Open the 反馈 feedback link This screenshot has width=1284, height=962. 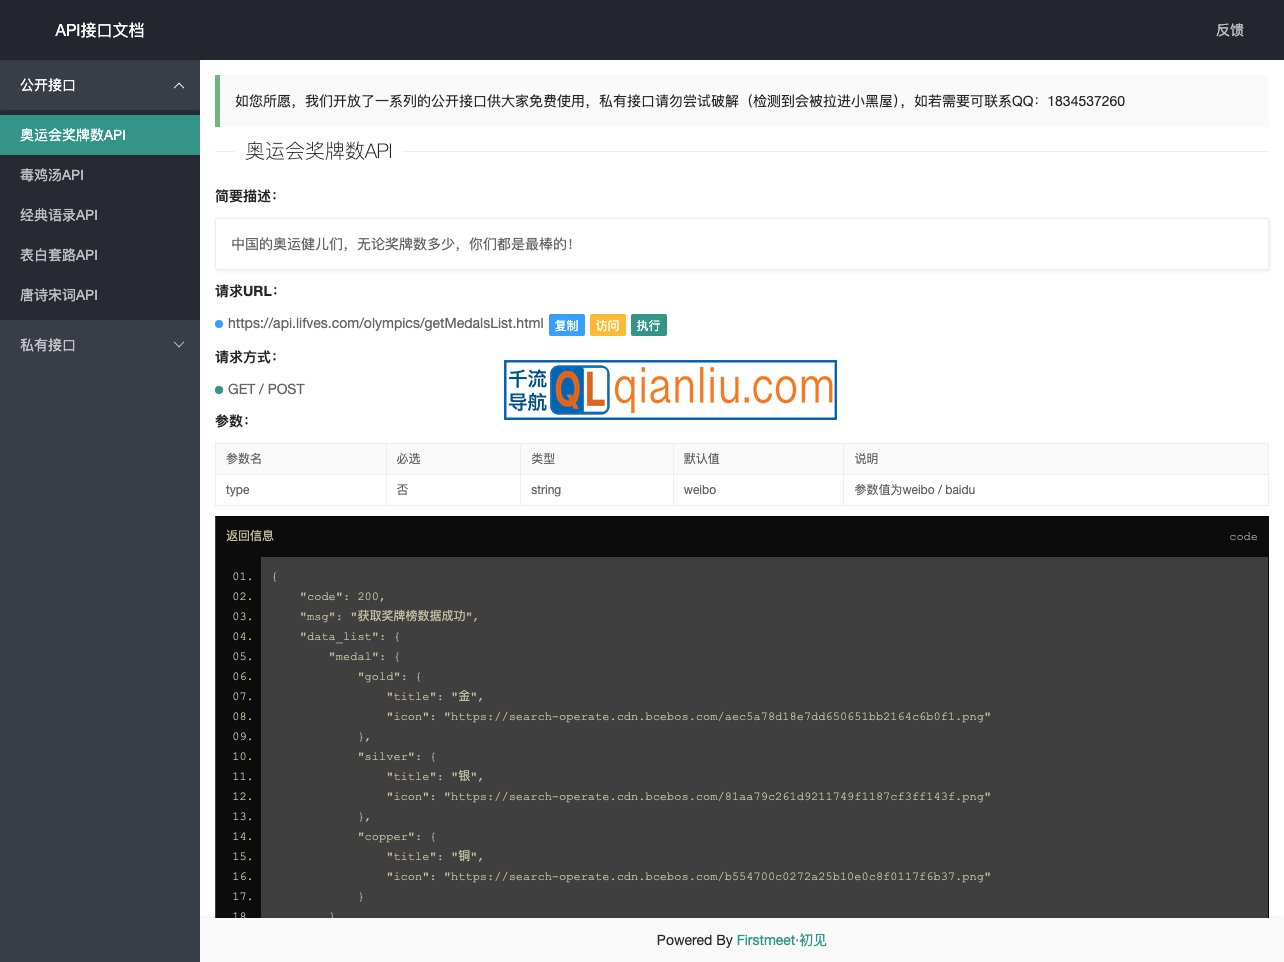1229,30
